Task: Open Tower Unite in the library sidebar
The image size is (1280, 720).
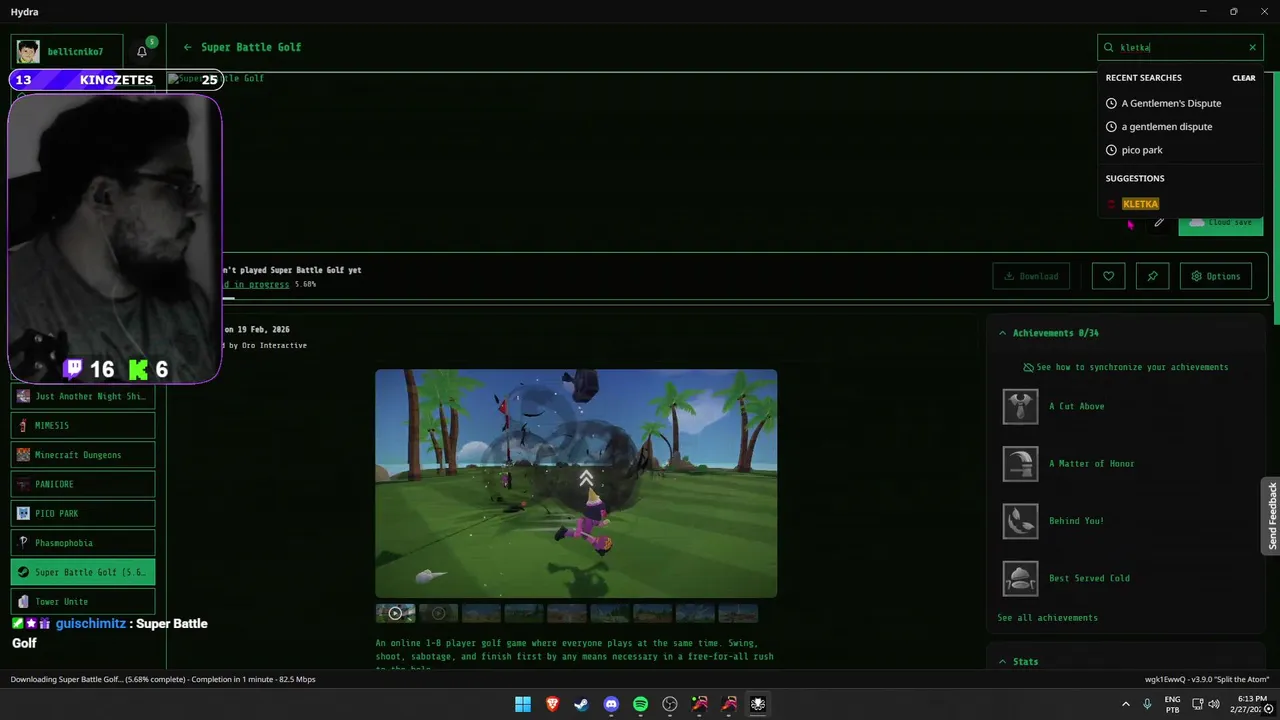Action: 83,601
